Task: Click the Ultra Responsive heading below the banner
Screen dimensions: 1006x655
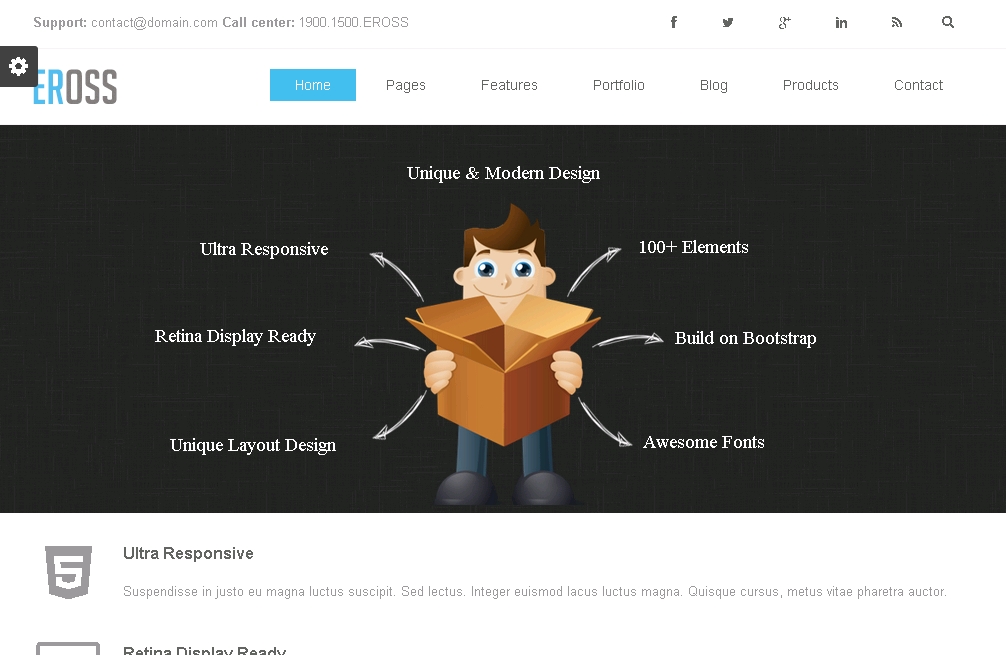Action: [188, 553]
